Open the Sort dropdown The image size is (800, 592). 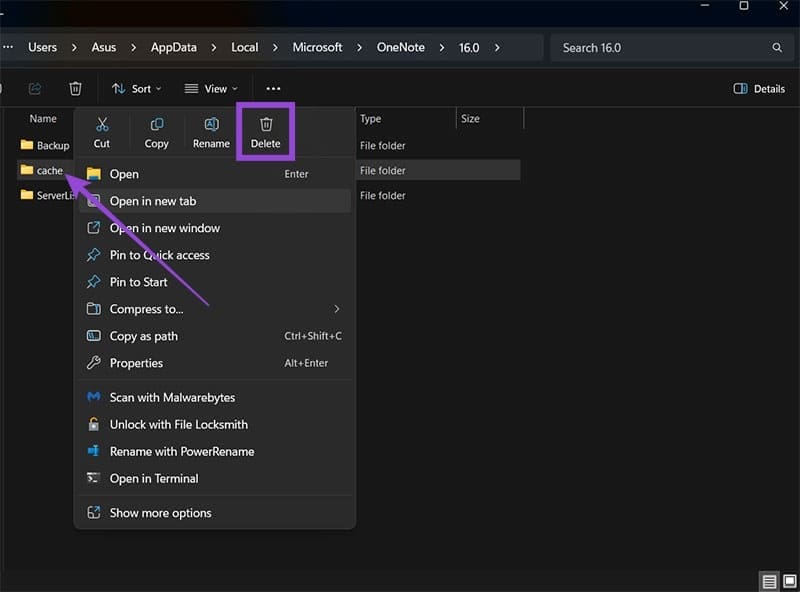[136, 88]
